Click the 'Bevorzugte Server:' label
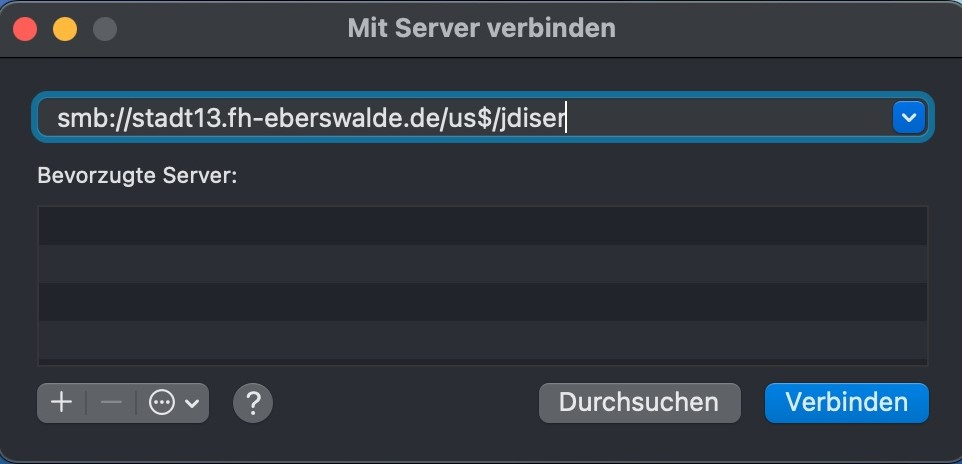The height and width of the screenshot is (464, 962). 137,176
